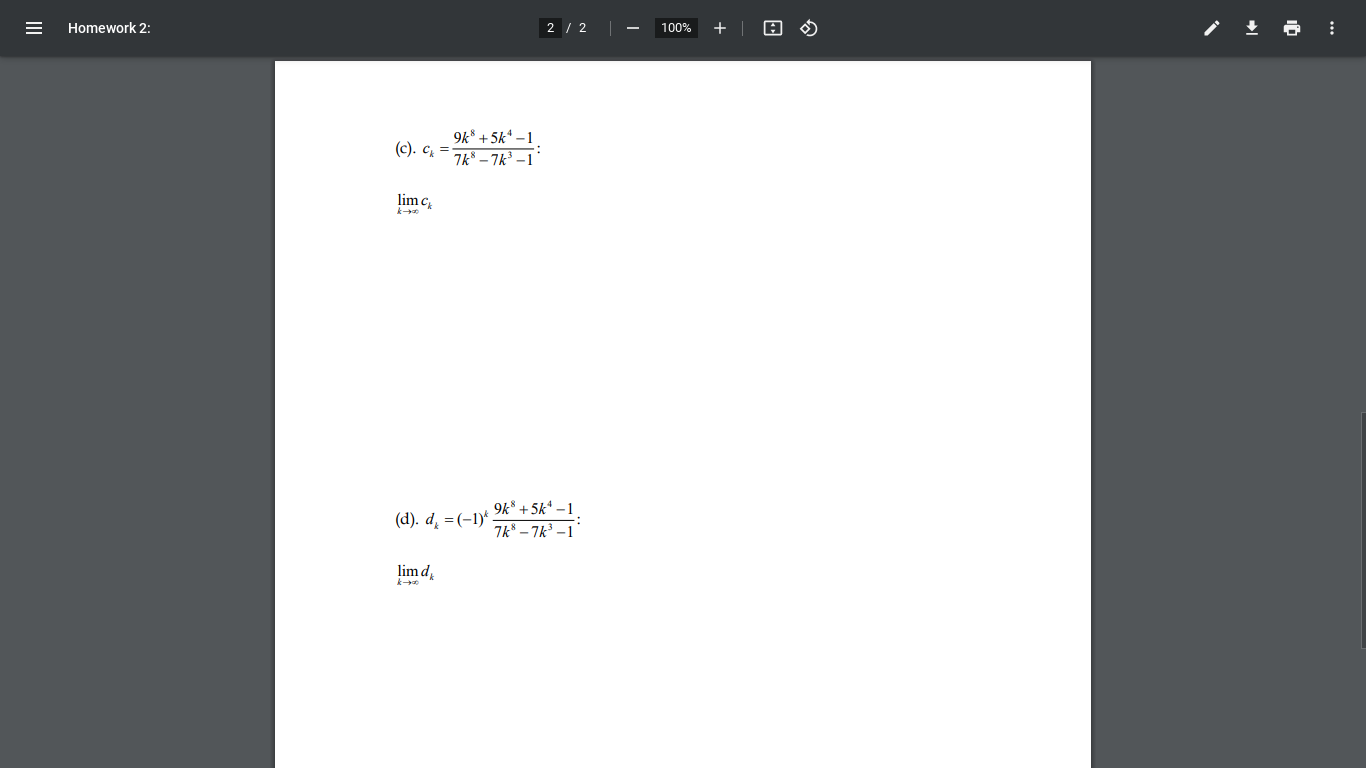
Task: Toggle fit-to-page display mode
Action: pyautogui.click(x=772, y=28)
